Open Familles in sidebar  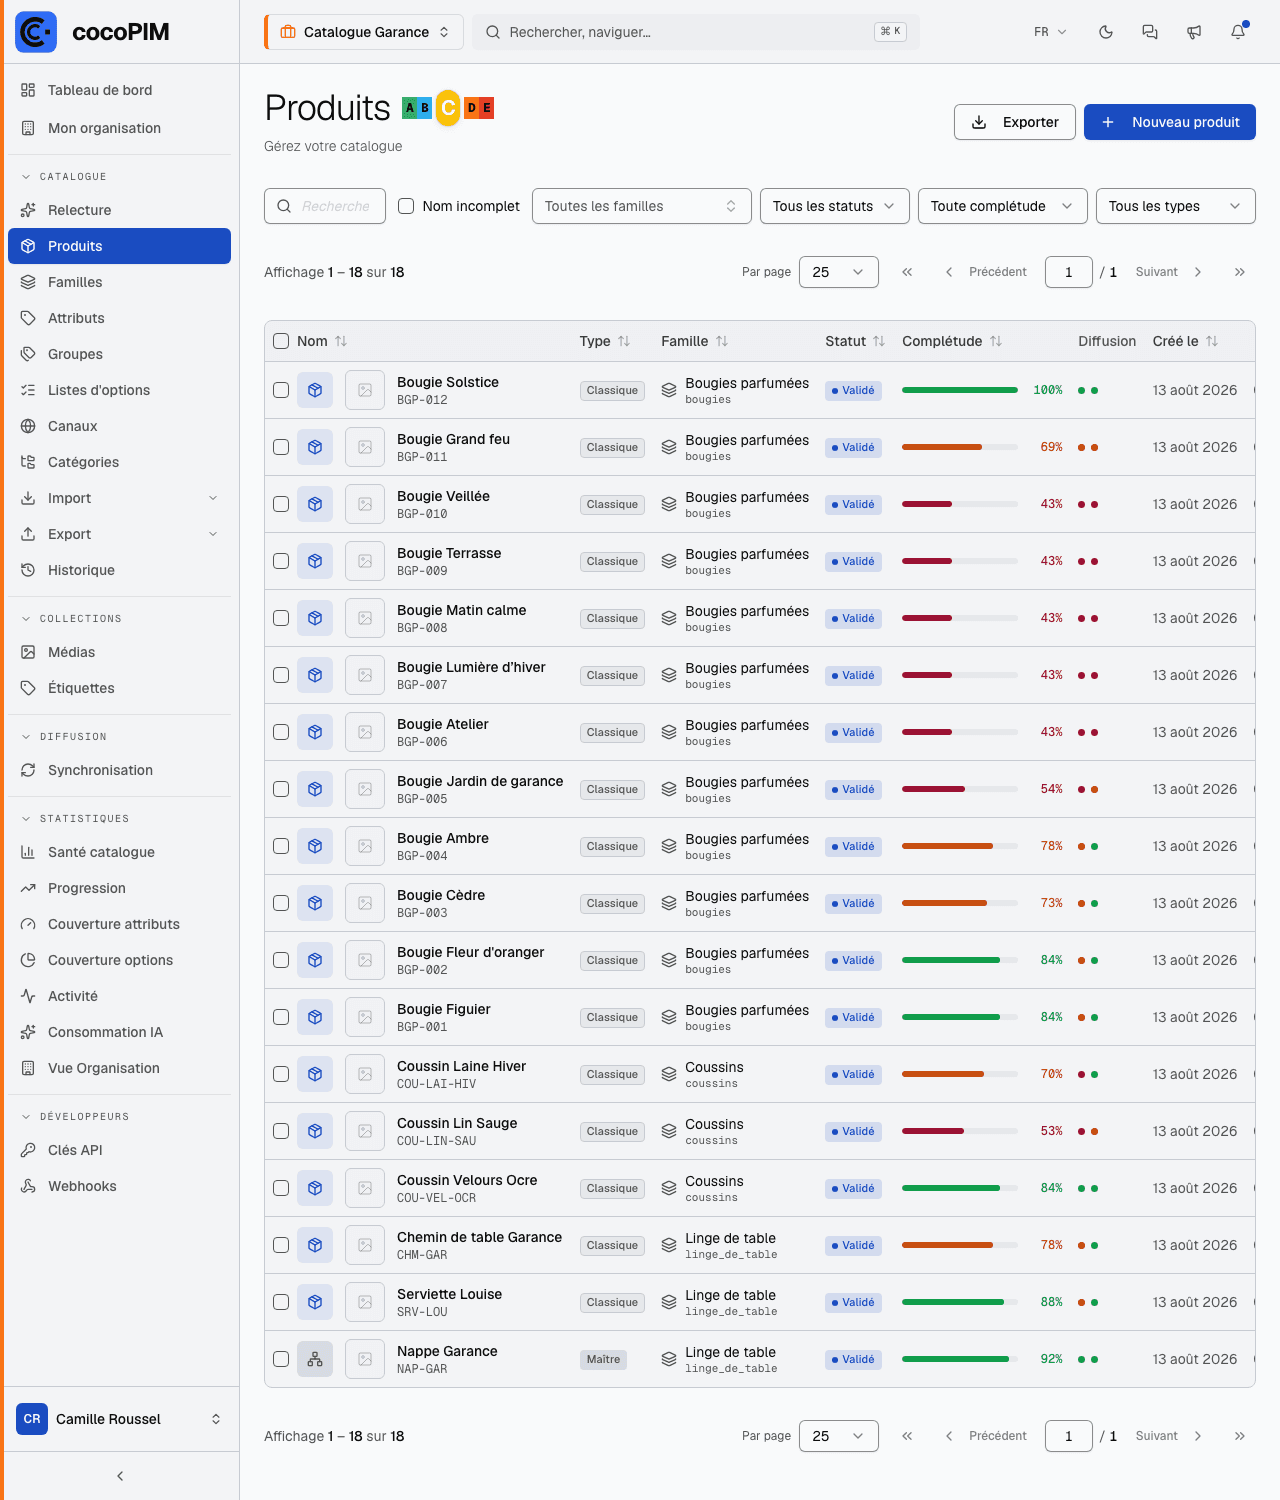119,282
